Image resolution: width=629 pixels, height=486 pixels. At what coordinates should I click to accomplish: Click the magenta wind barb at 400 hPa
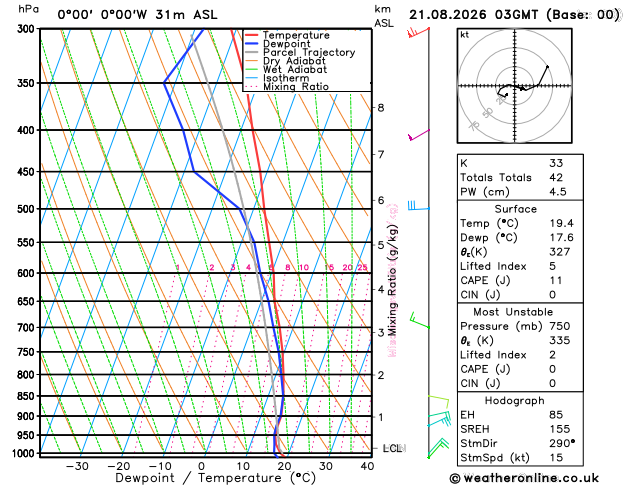(x=418, y=135)
